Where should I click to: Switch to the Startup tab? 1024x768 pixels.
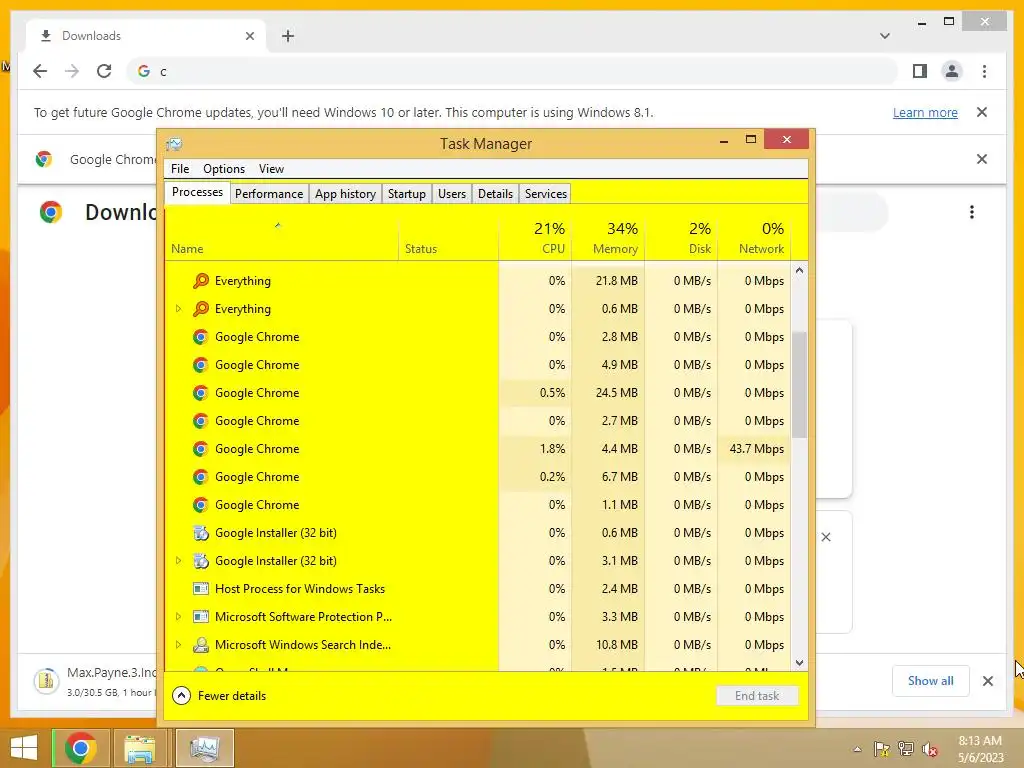click(406, 194)
